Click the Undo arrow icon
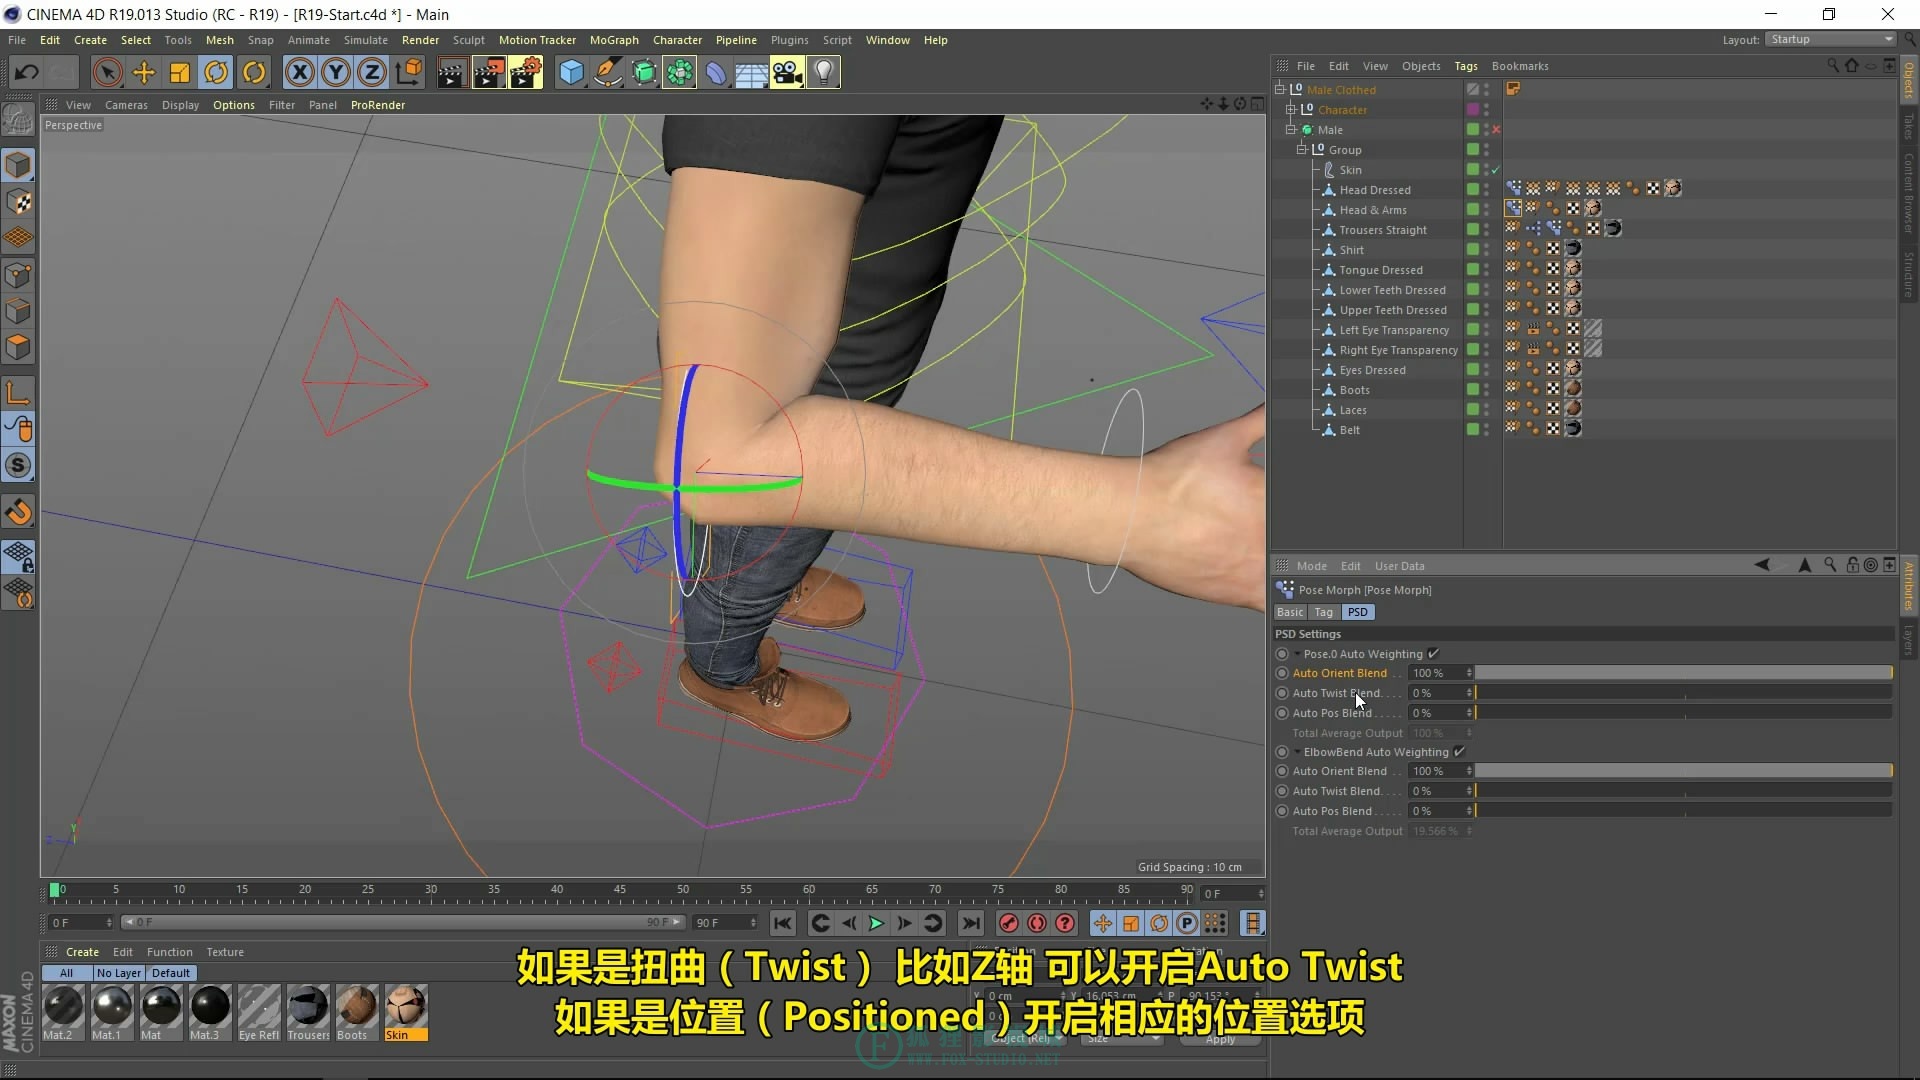The width and height of the screenshot is (1920, 1080). [27, 72]
